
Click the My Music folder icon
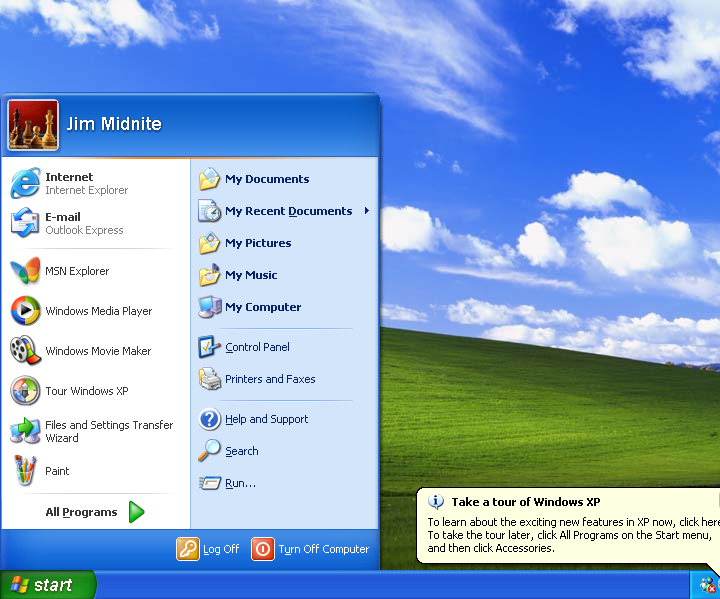[x=209, y=275]
